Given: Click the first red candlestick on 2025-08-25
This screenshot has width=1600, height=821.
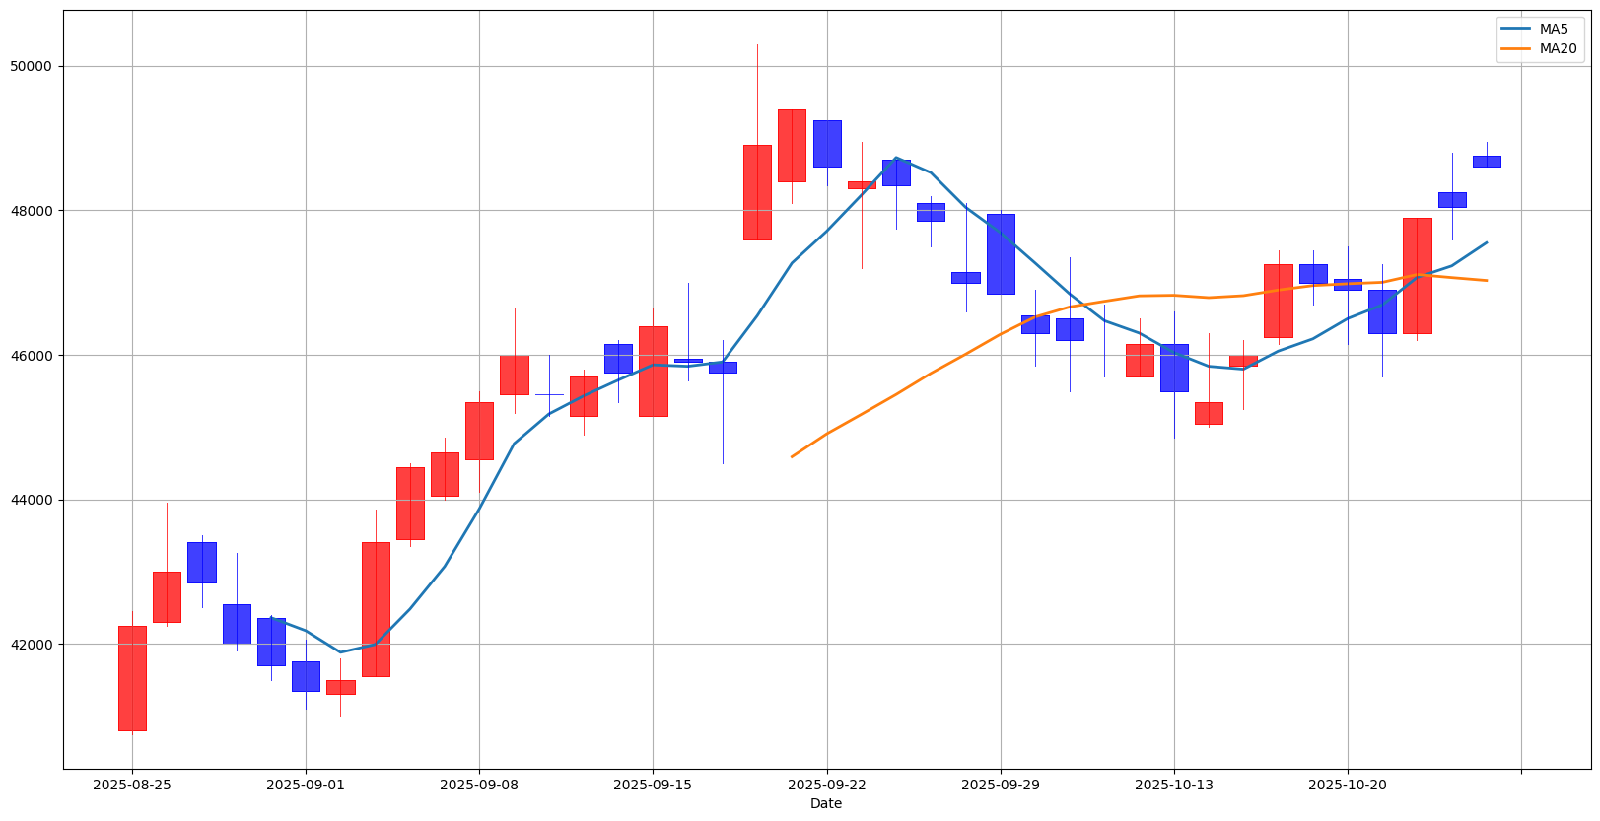Looking at the screenshot, I should [132, 678].
